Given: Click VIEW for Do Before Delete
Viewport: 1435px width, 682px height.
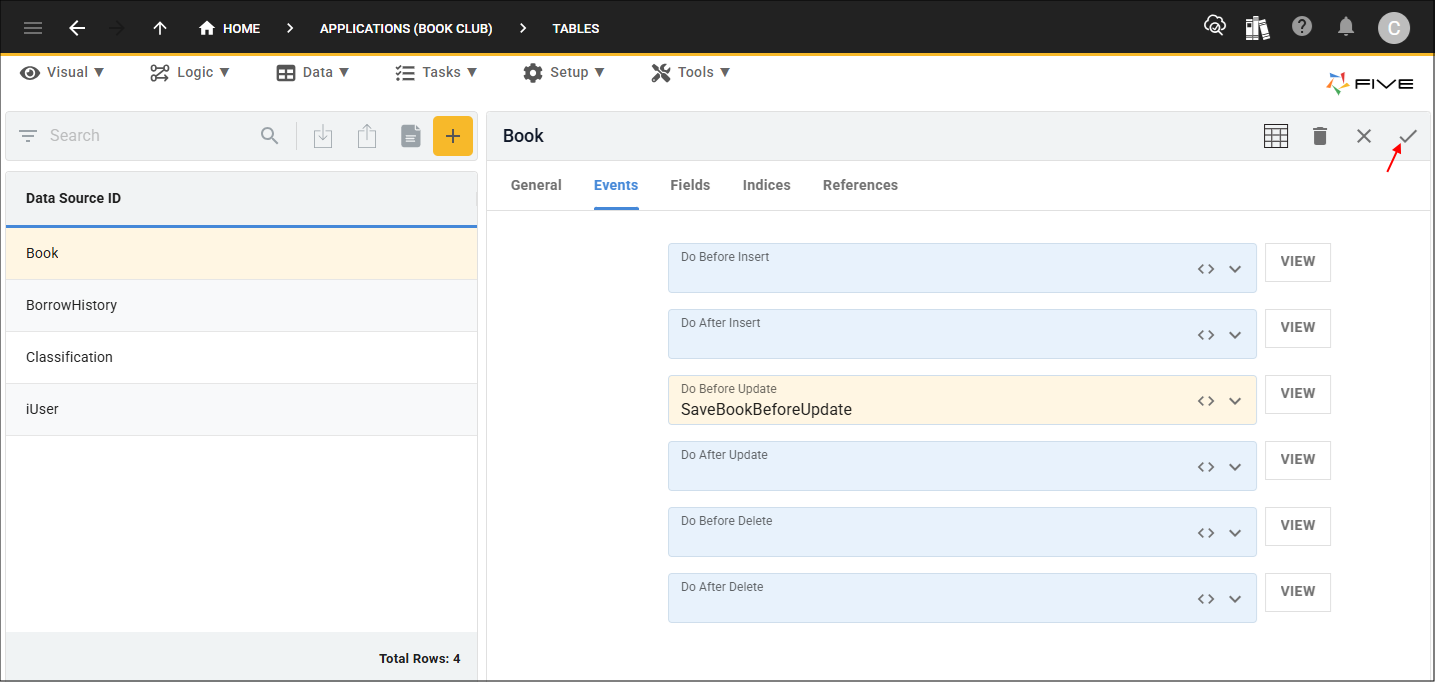Looking at the screenshot, I should (1298, 526).
